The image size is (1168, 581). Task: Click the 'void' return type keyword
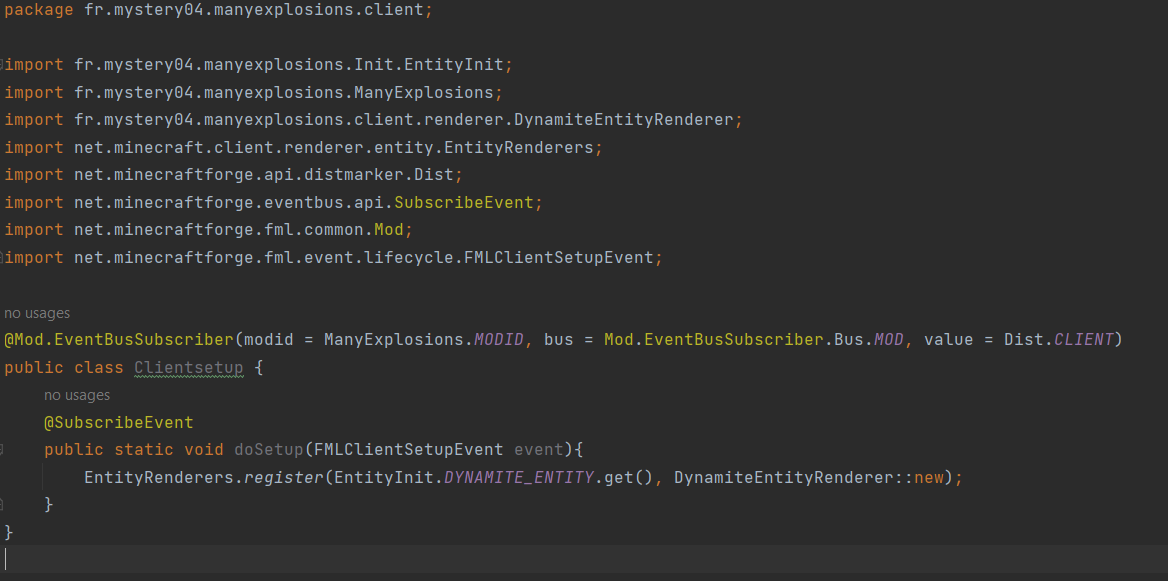(204, 450)
